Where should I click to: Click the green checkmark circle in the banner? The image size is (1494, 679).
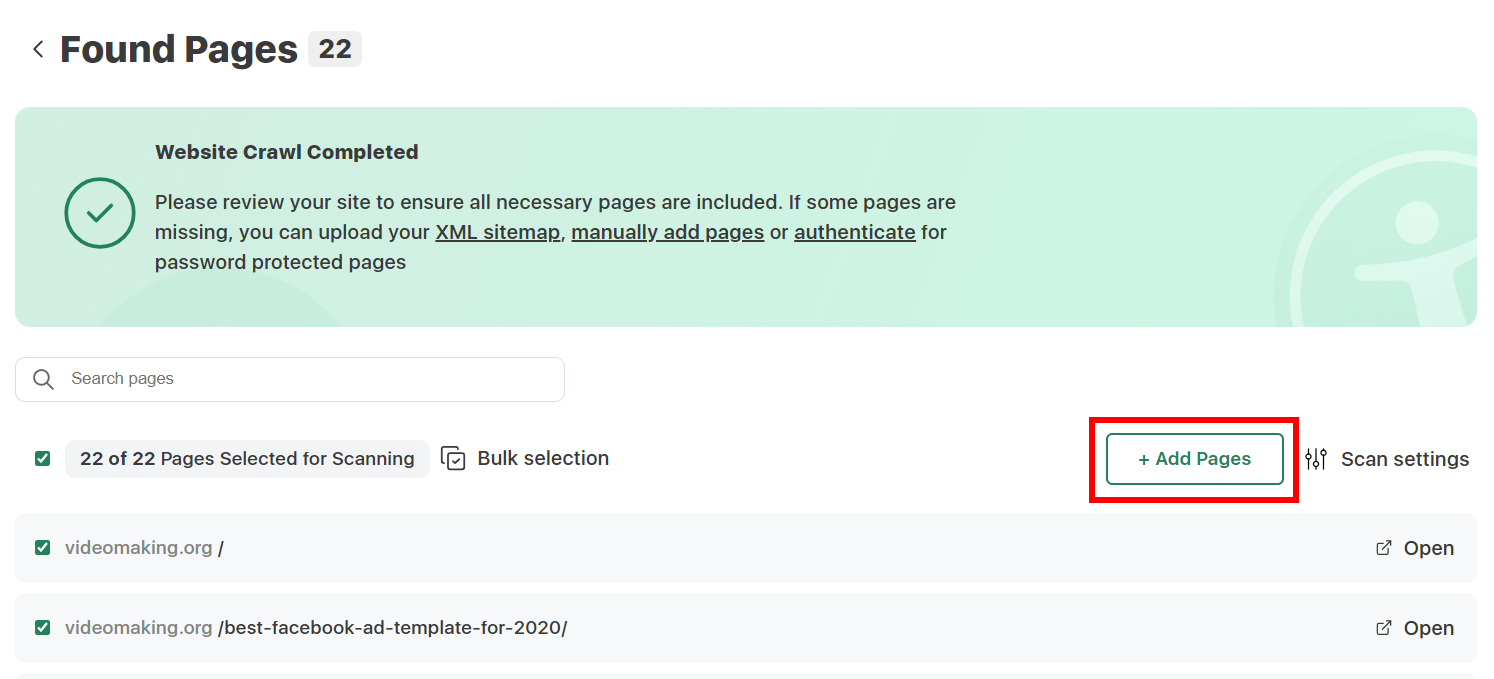tap(99, 213)
